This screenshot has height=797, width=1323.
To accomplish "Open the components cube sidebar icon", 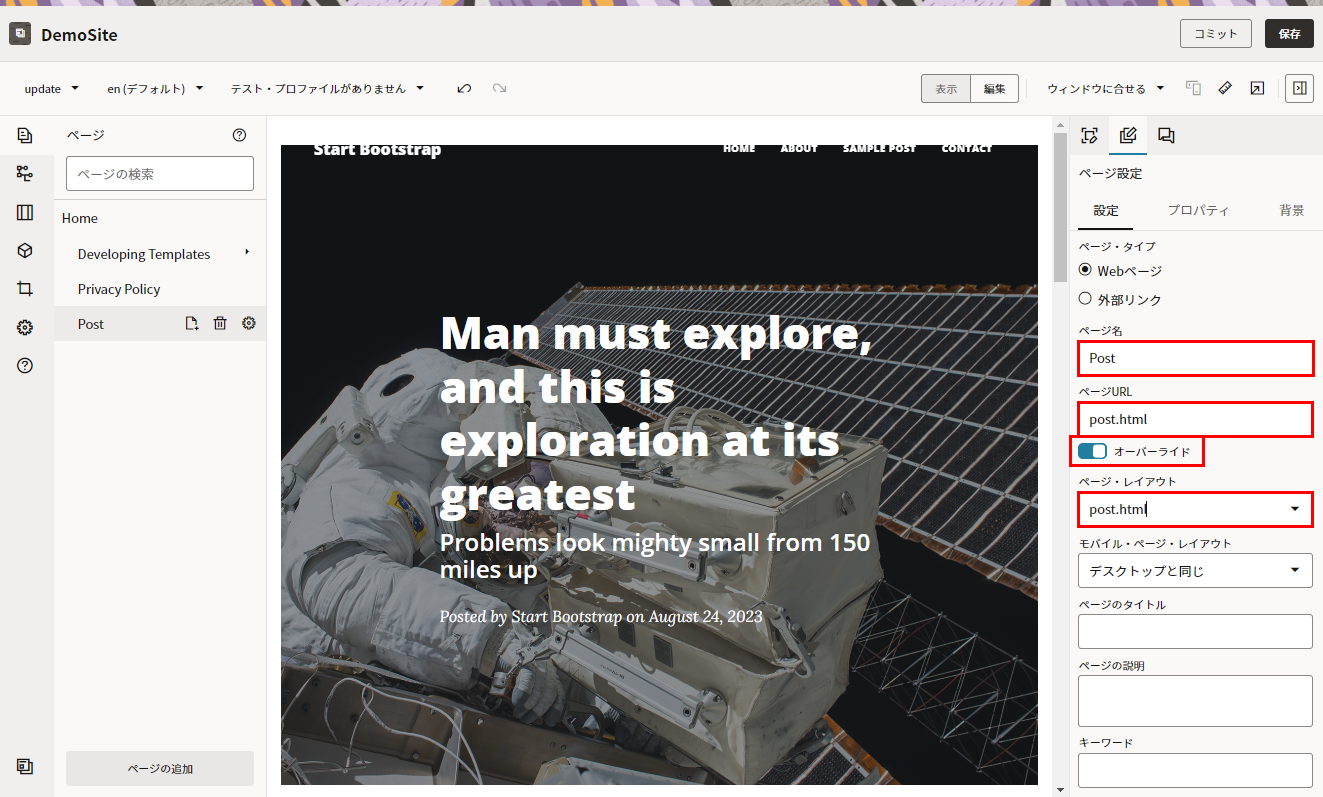I will point(25,251).
